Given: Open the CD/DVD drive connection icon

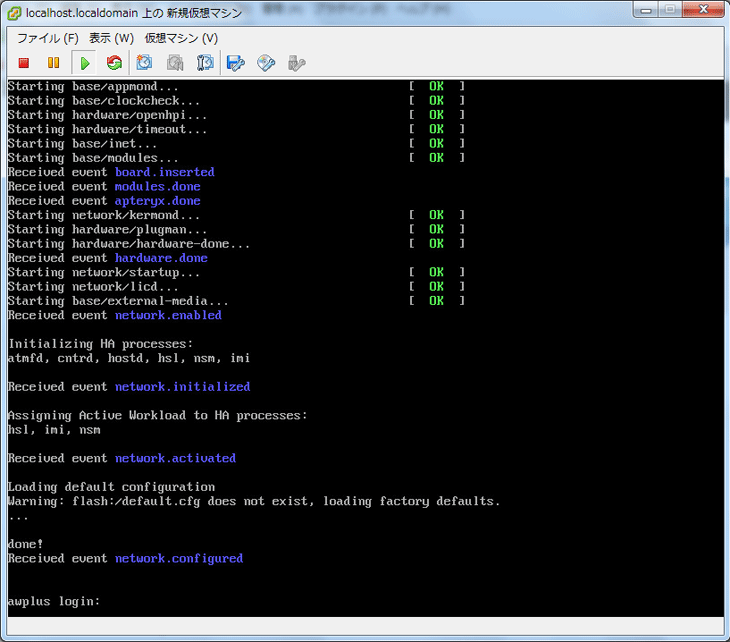Looking at the screenshot, I should pos(266,63).
